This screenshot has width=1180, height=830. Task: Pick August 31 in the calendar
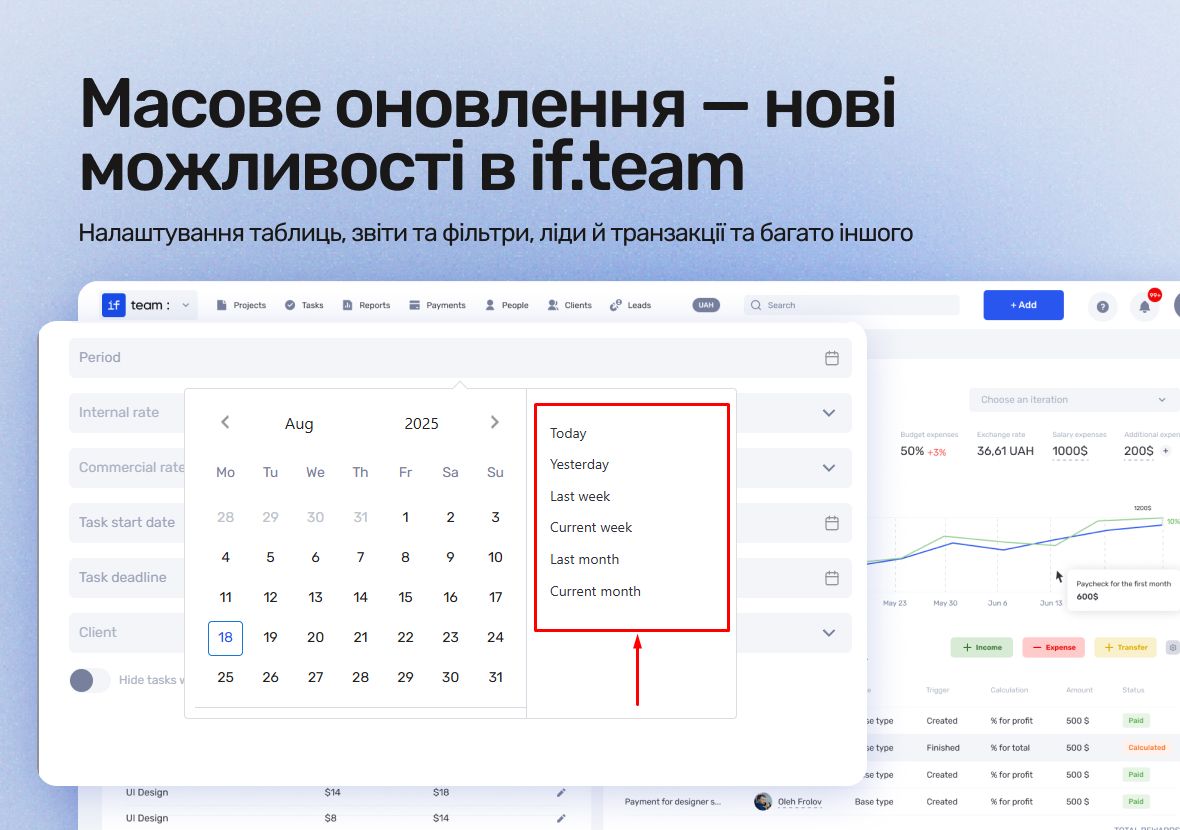click(x=495, y=677)
